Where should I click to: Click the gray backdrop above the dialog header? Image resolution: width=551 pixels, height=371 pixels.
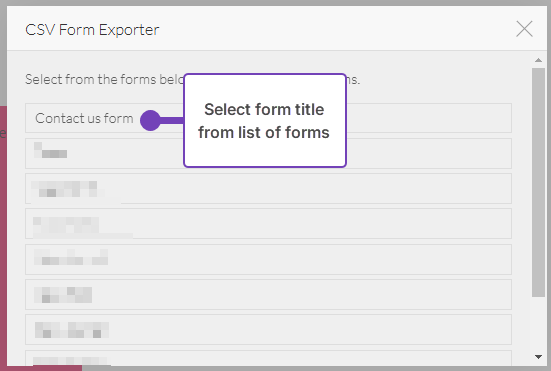click(x=276, y=2)
